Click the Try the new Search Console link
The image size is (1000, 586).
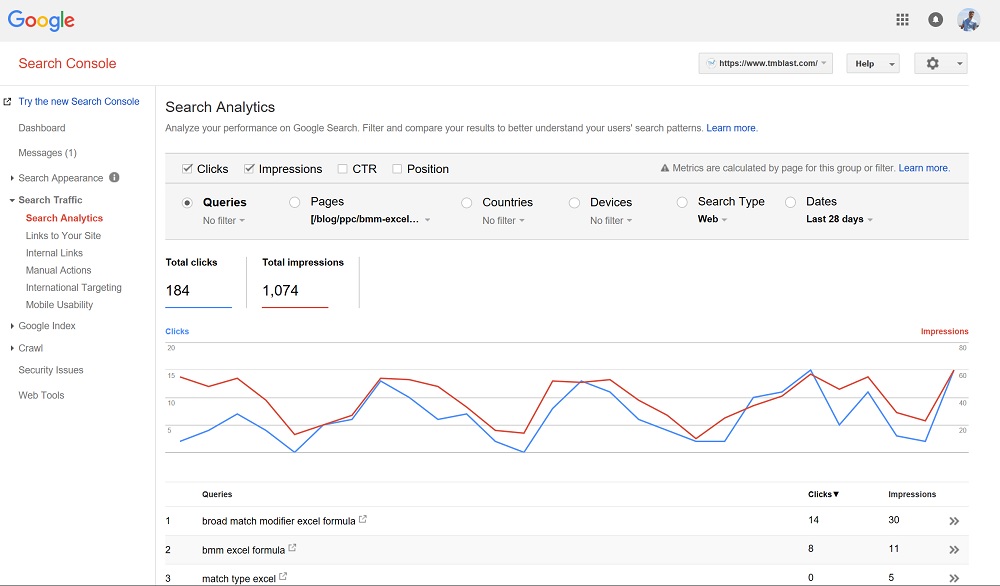tap(78, 101)
